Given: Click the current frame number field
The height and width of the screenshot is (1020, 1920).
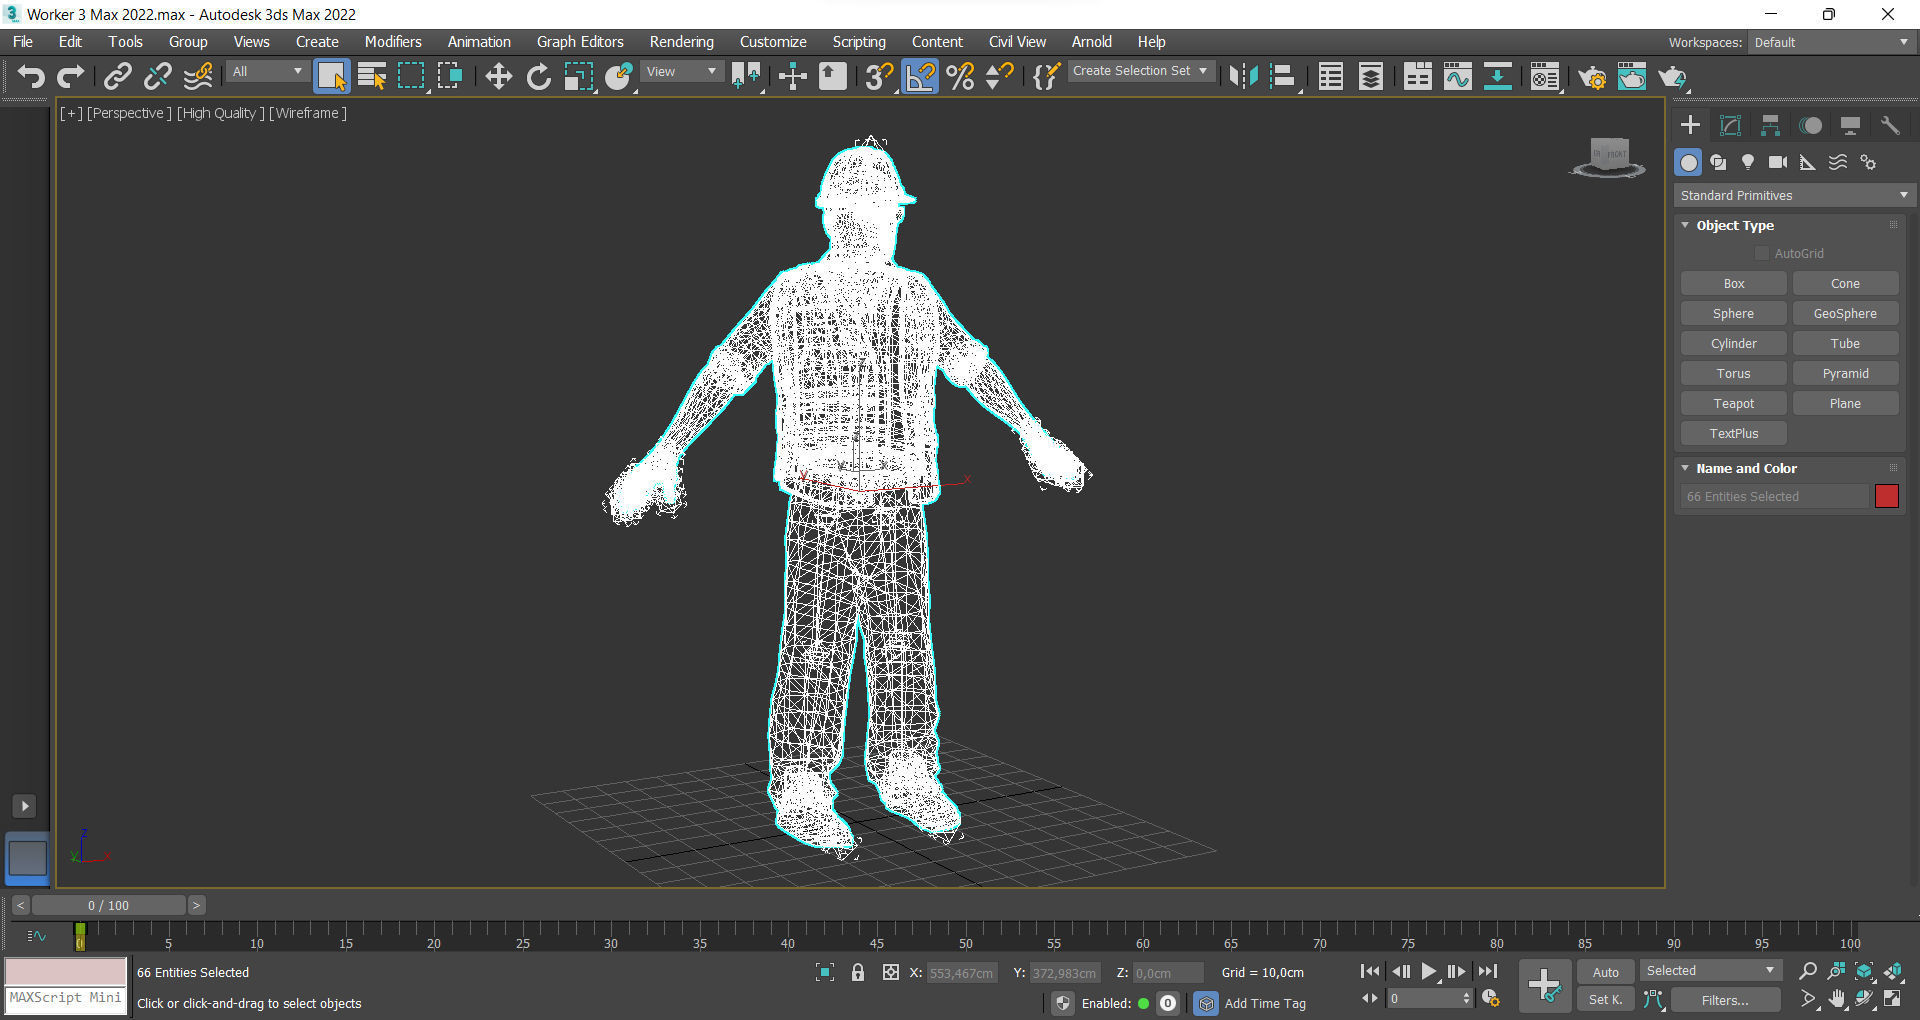Looking at the screenshot, I should click(1424, 999).
